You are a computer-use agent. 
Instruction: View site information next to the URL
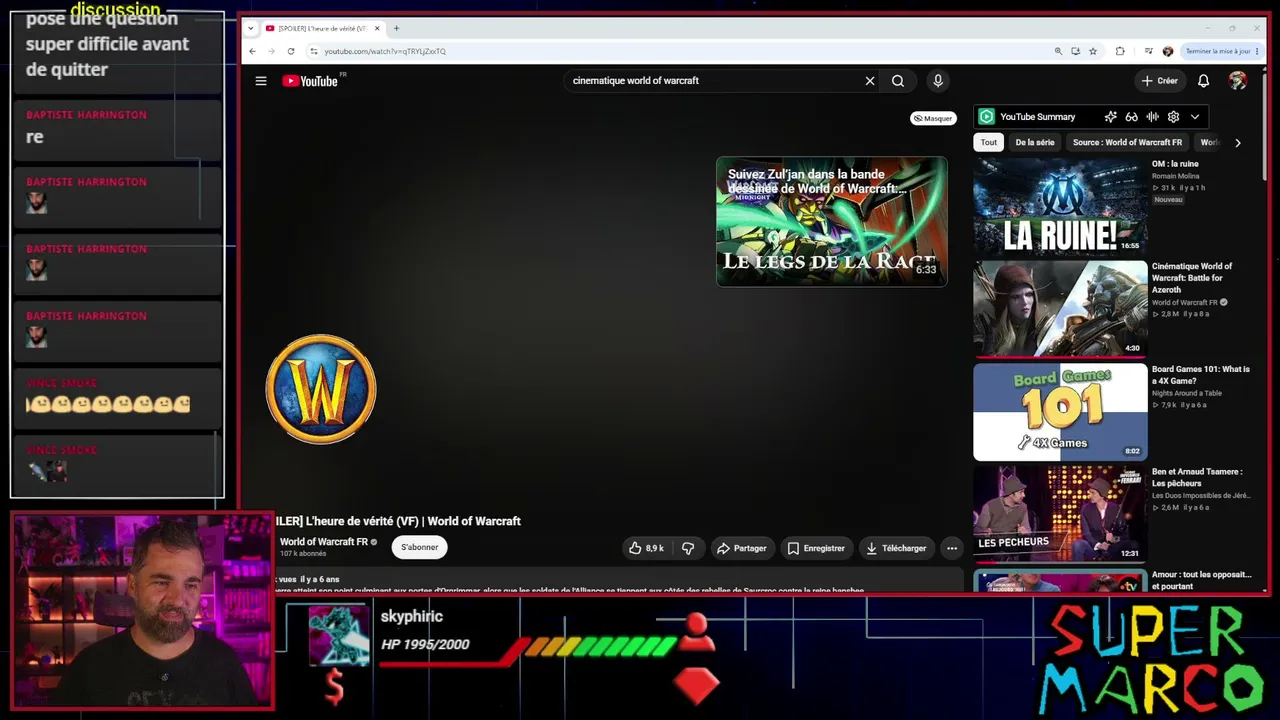tap(313, 51)
